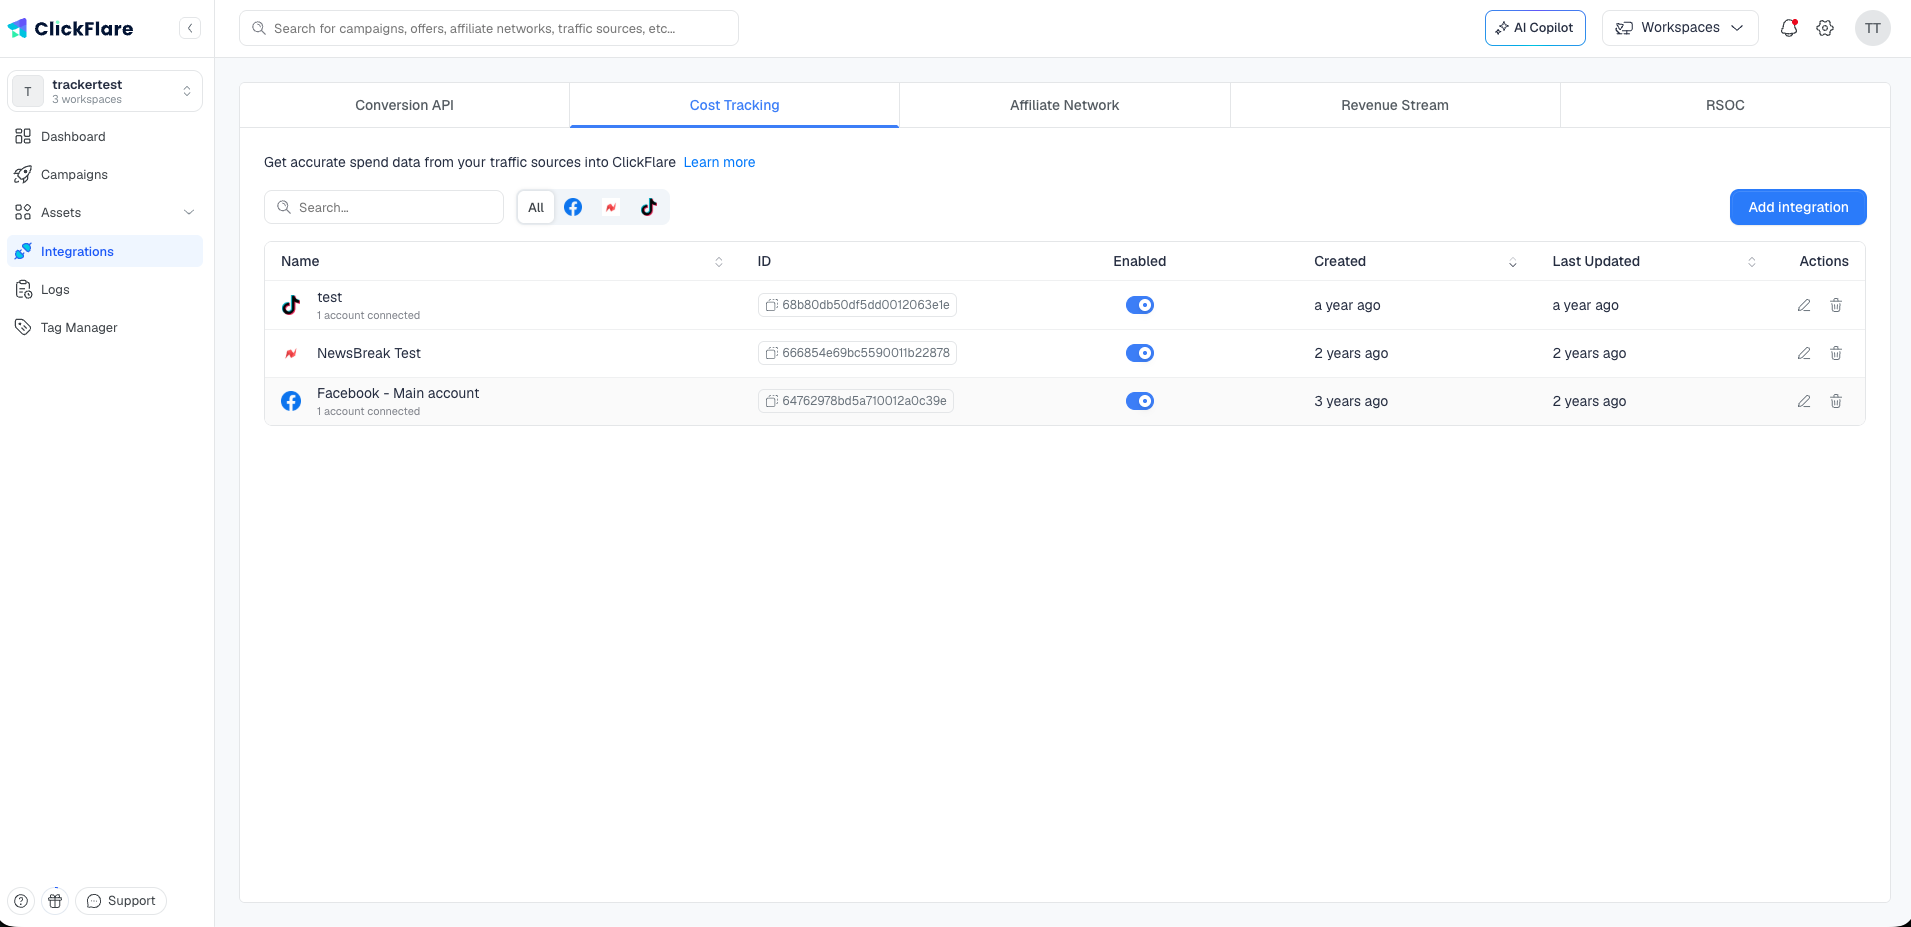Follow the Learn more link

(719, 162)
